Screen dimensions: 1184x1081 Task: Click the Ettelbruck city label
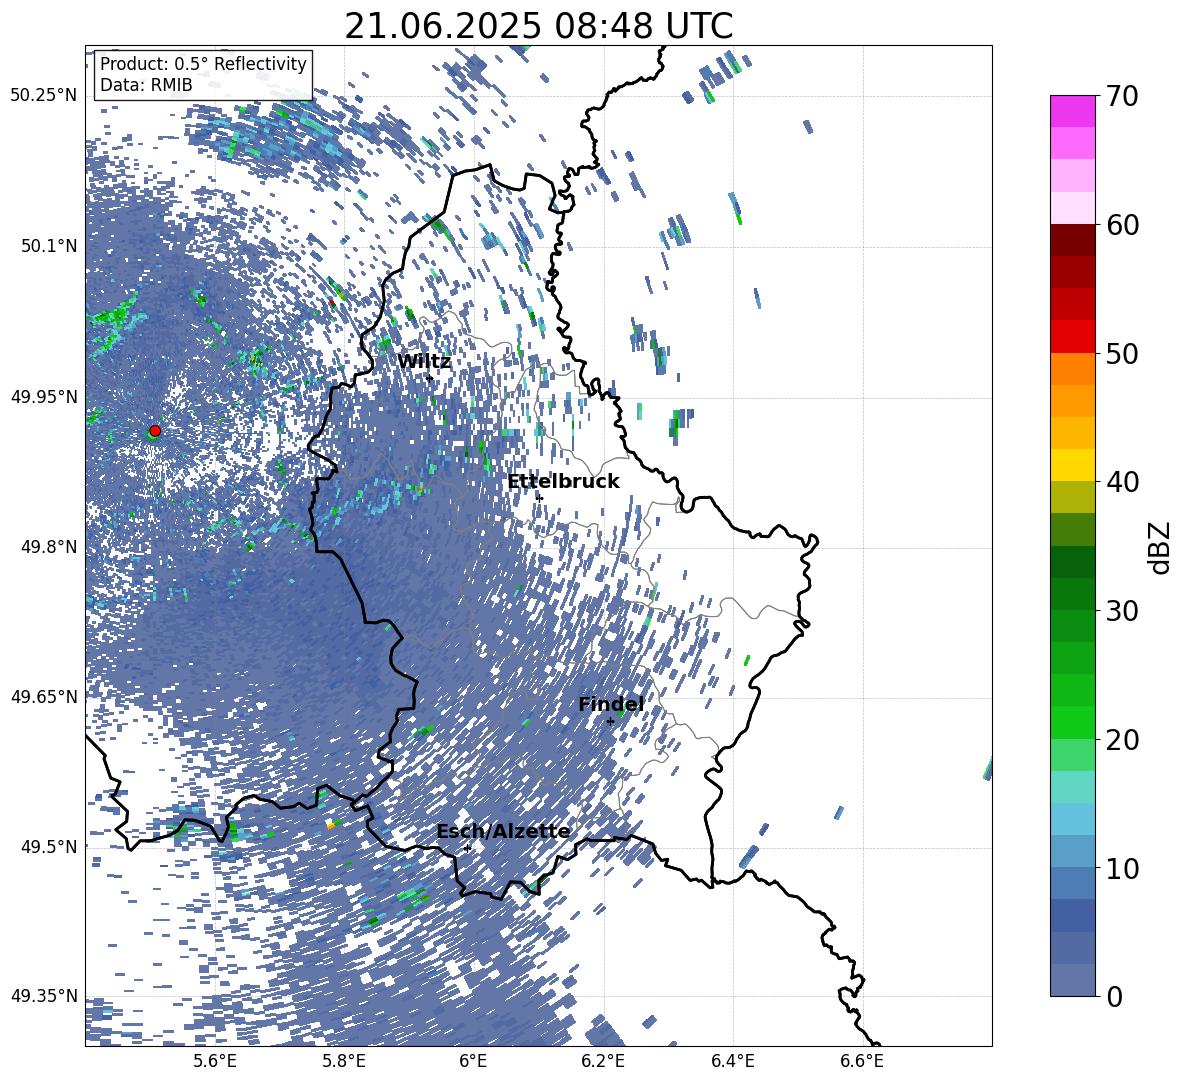(563, 482)
